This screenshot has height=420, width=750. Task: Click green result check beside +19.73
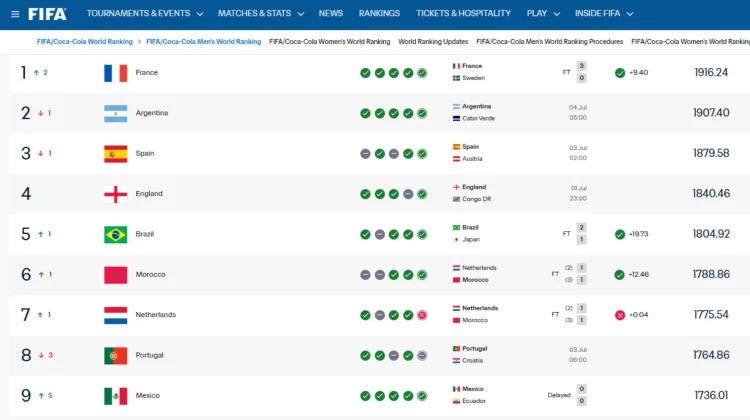[x=619, y=234]
